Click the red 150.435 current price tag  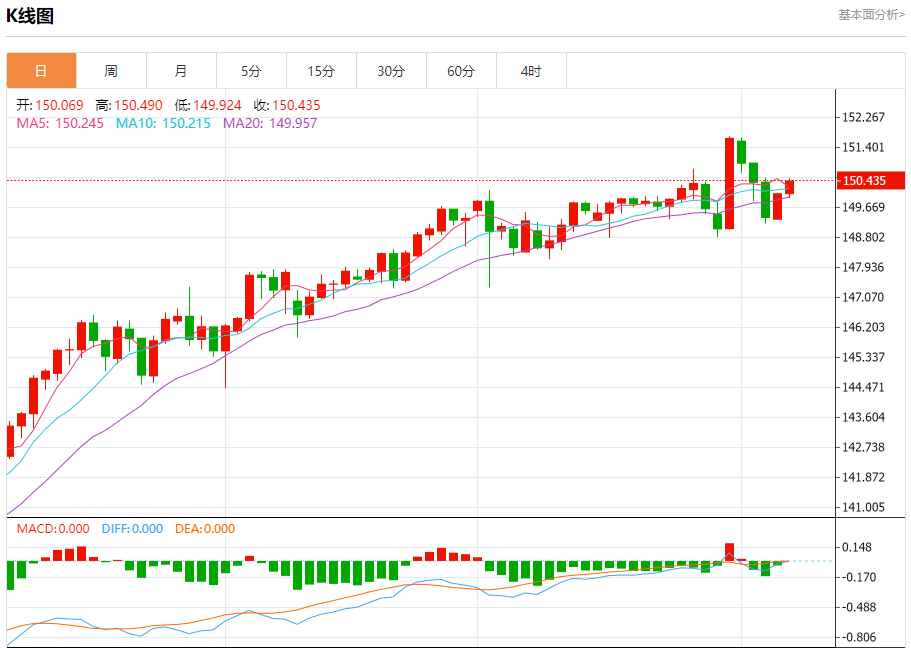pyautogui.click(x=871, y=181)
